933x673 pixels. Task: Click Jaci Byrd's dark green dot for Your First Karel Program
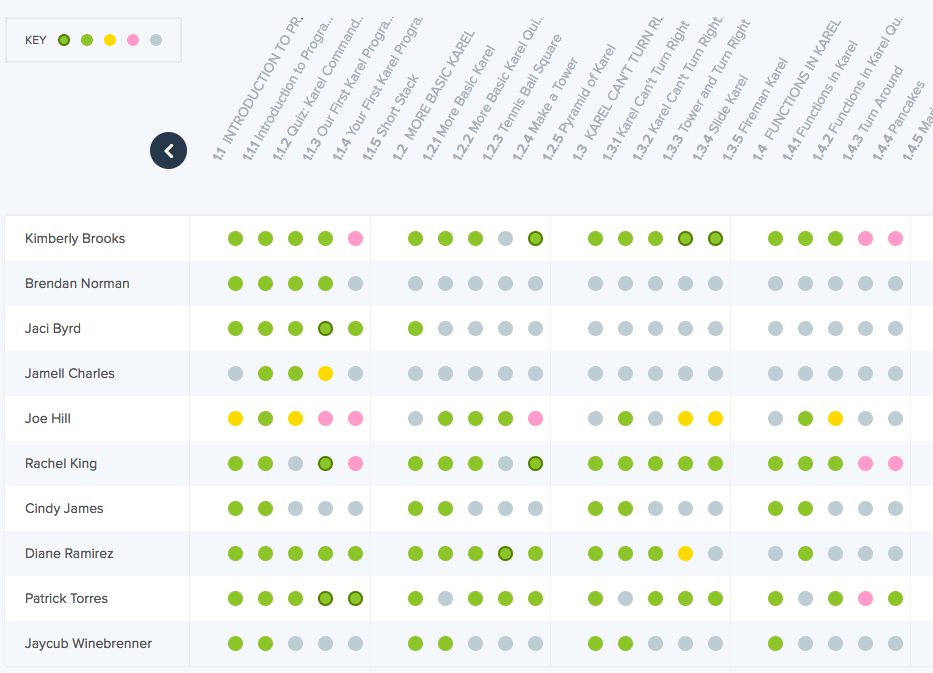coord(325,328)
